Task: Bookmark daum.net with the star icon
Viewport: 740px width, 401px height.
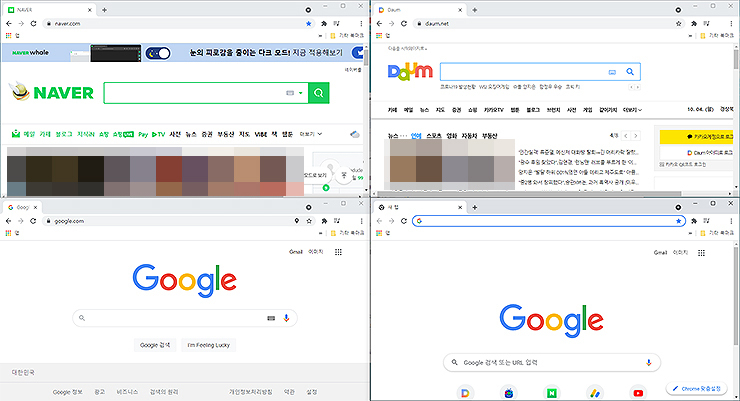Action: [x=679, y=23]
